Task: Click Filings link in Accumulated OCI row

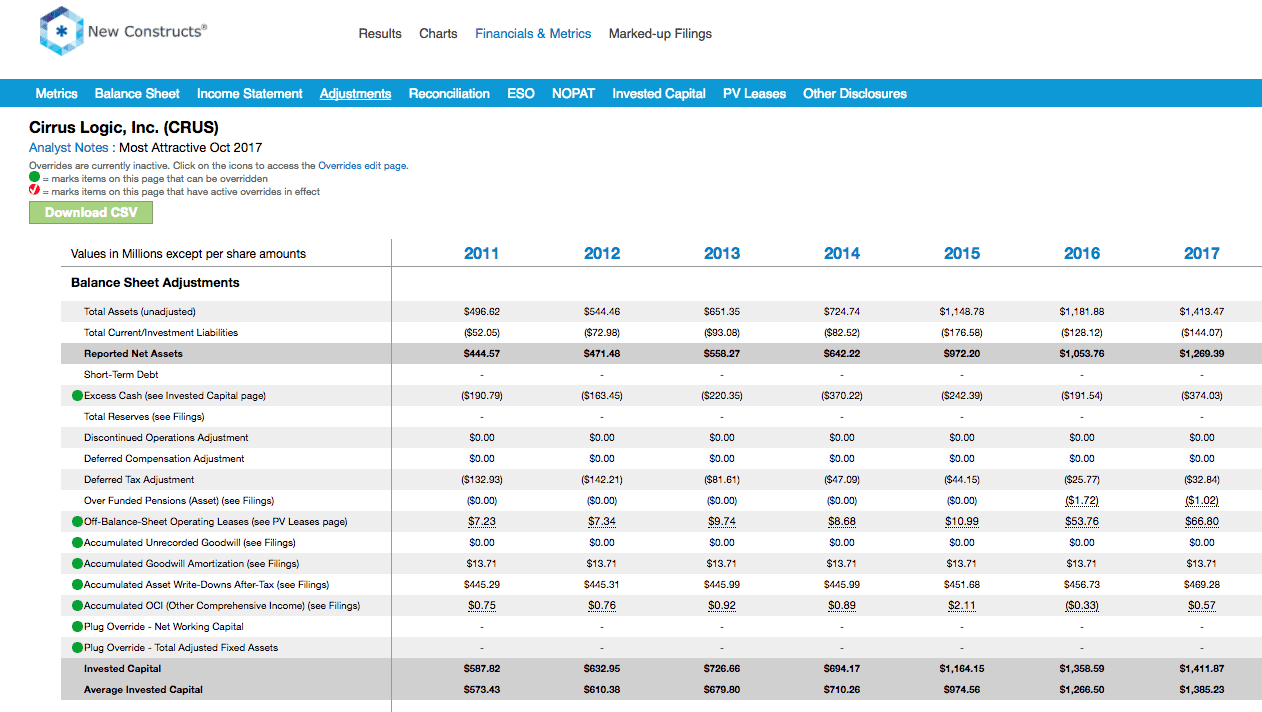Action: click(342, 606)
